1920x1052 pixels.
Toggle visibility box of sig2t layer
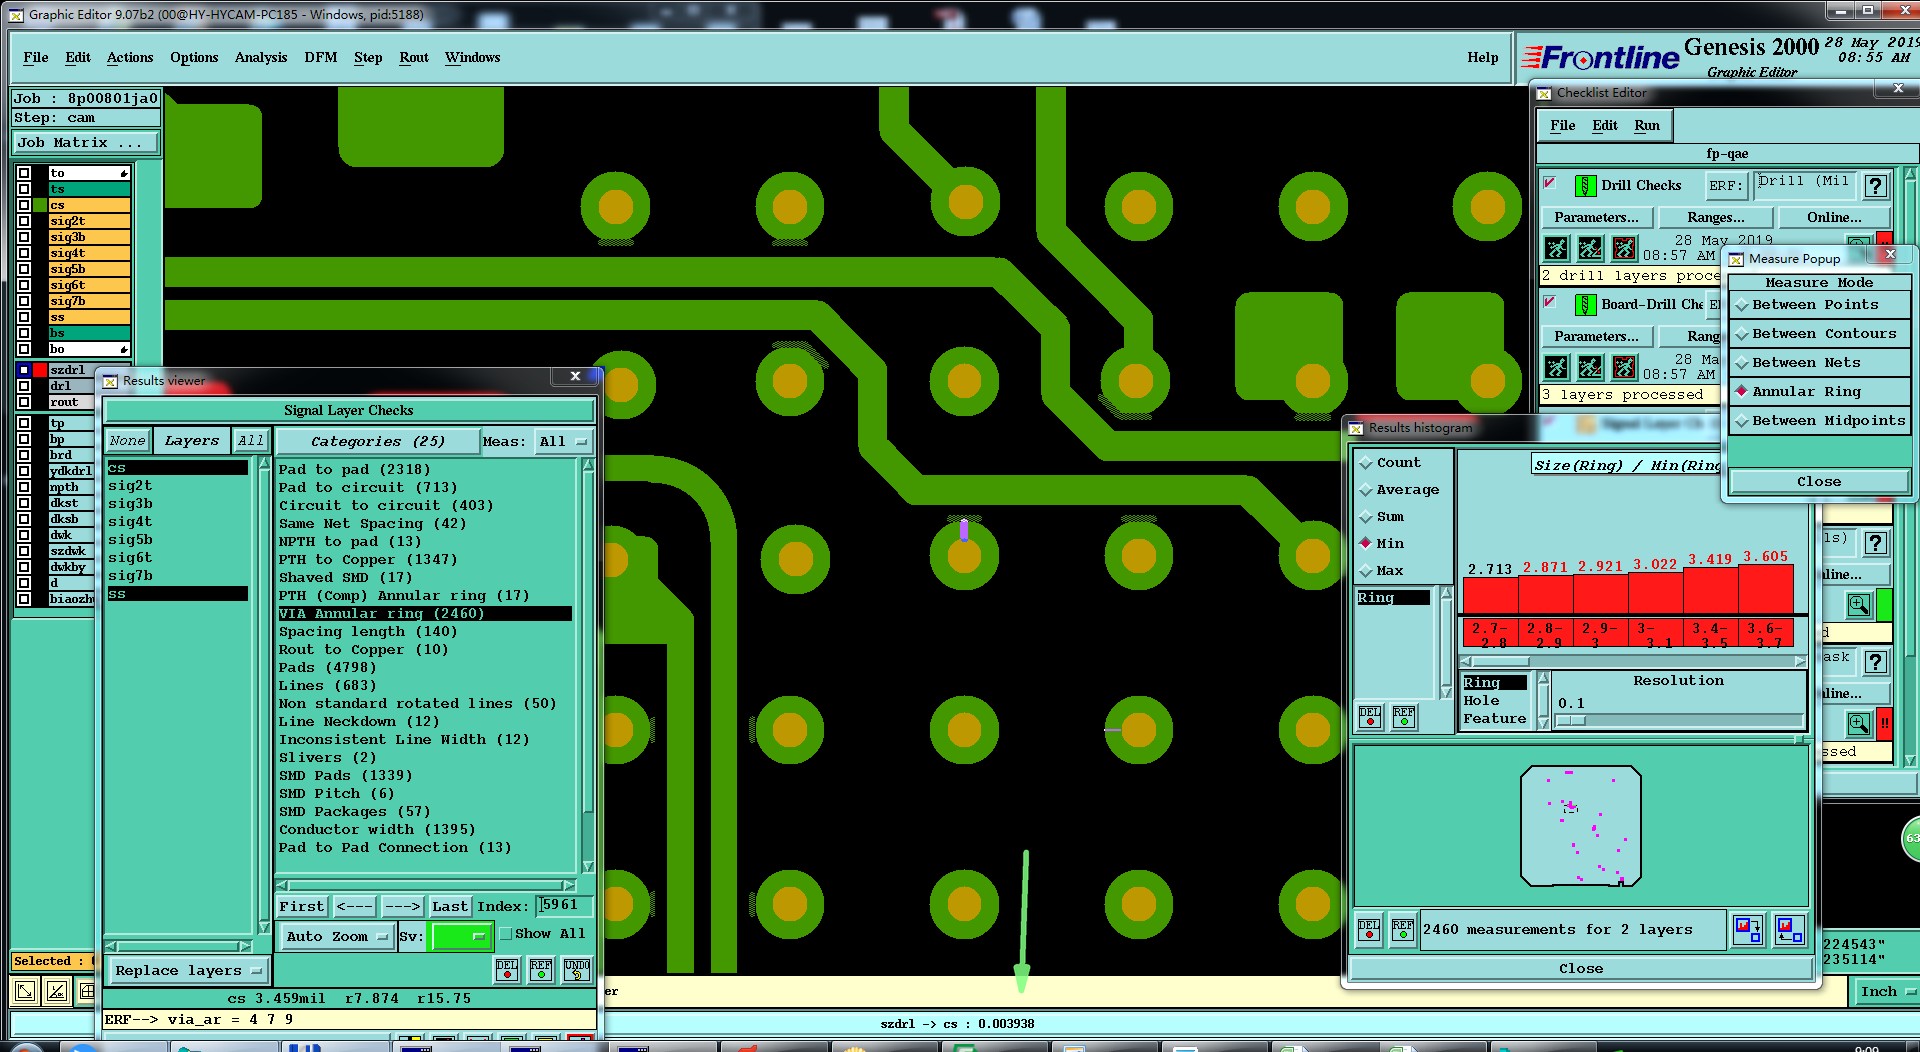[24, 221]
